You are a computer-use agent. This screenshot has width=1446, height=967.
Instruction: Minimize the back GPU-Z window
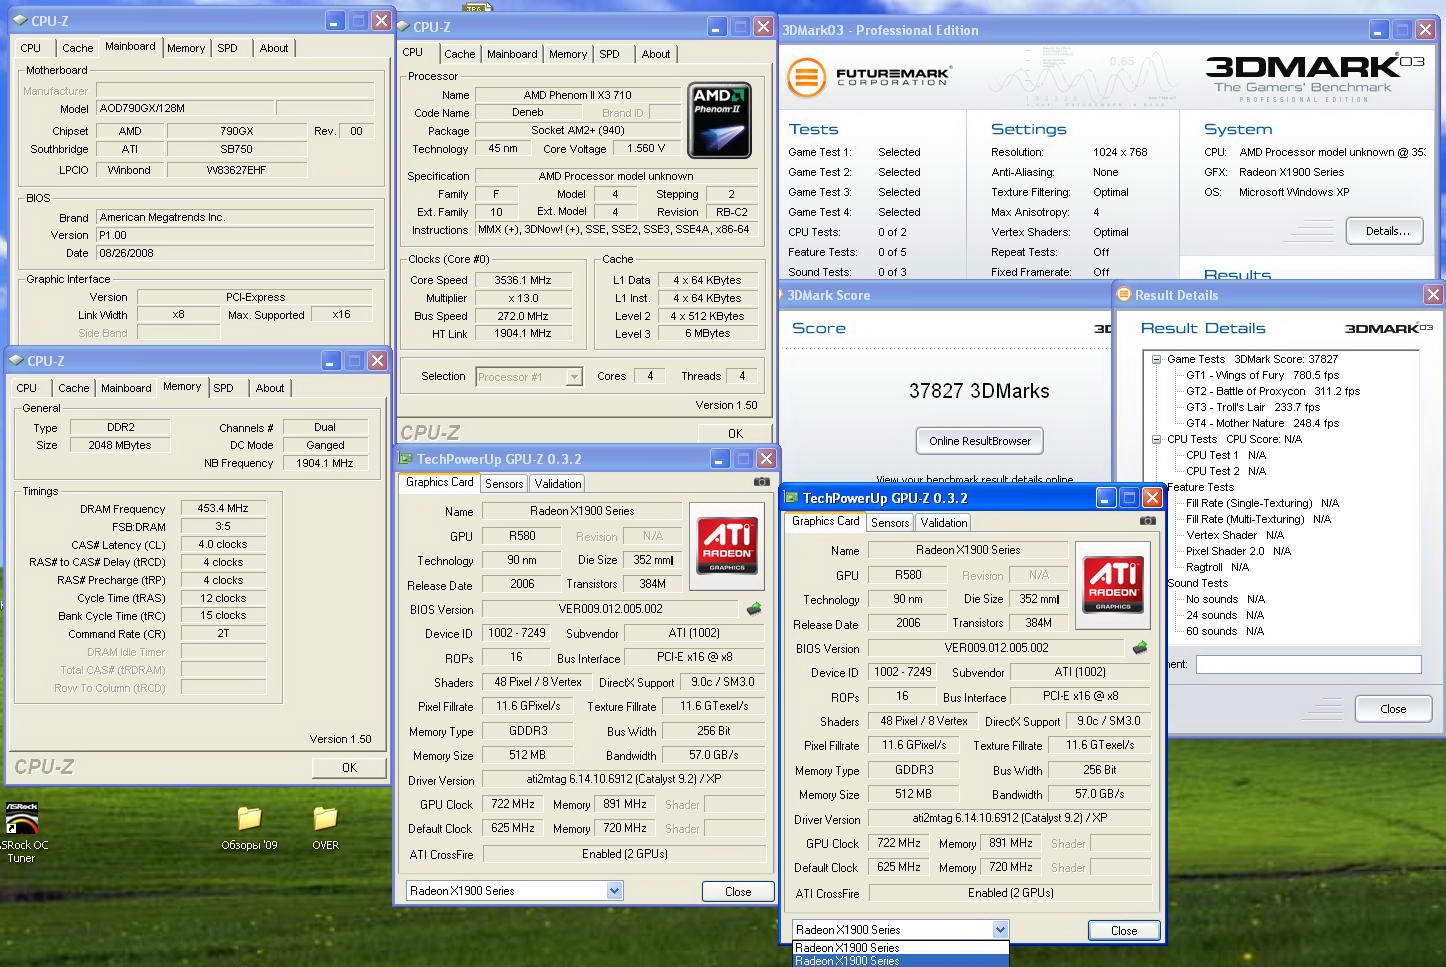pos(720,458)
